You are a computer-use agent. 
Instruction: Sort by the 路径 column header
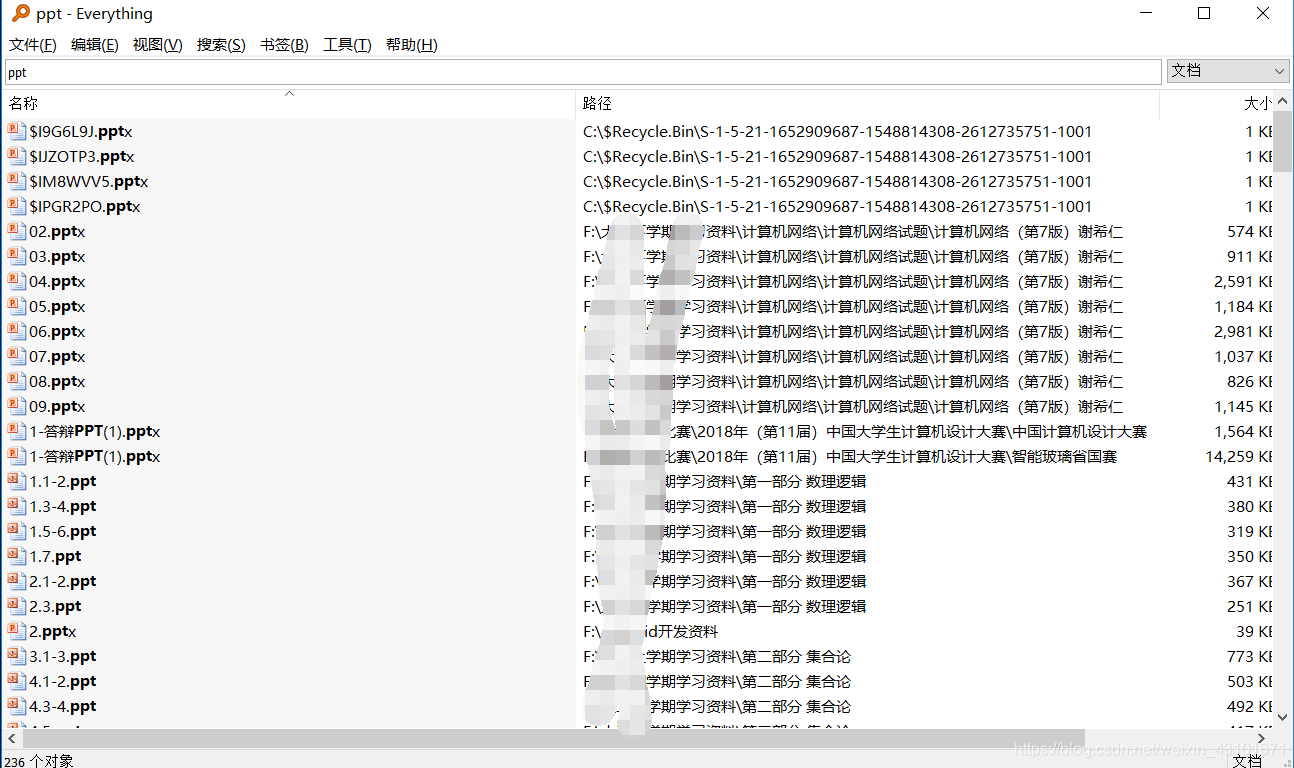coord(868,103)
